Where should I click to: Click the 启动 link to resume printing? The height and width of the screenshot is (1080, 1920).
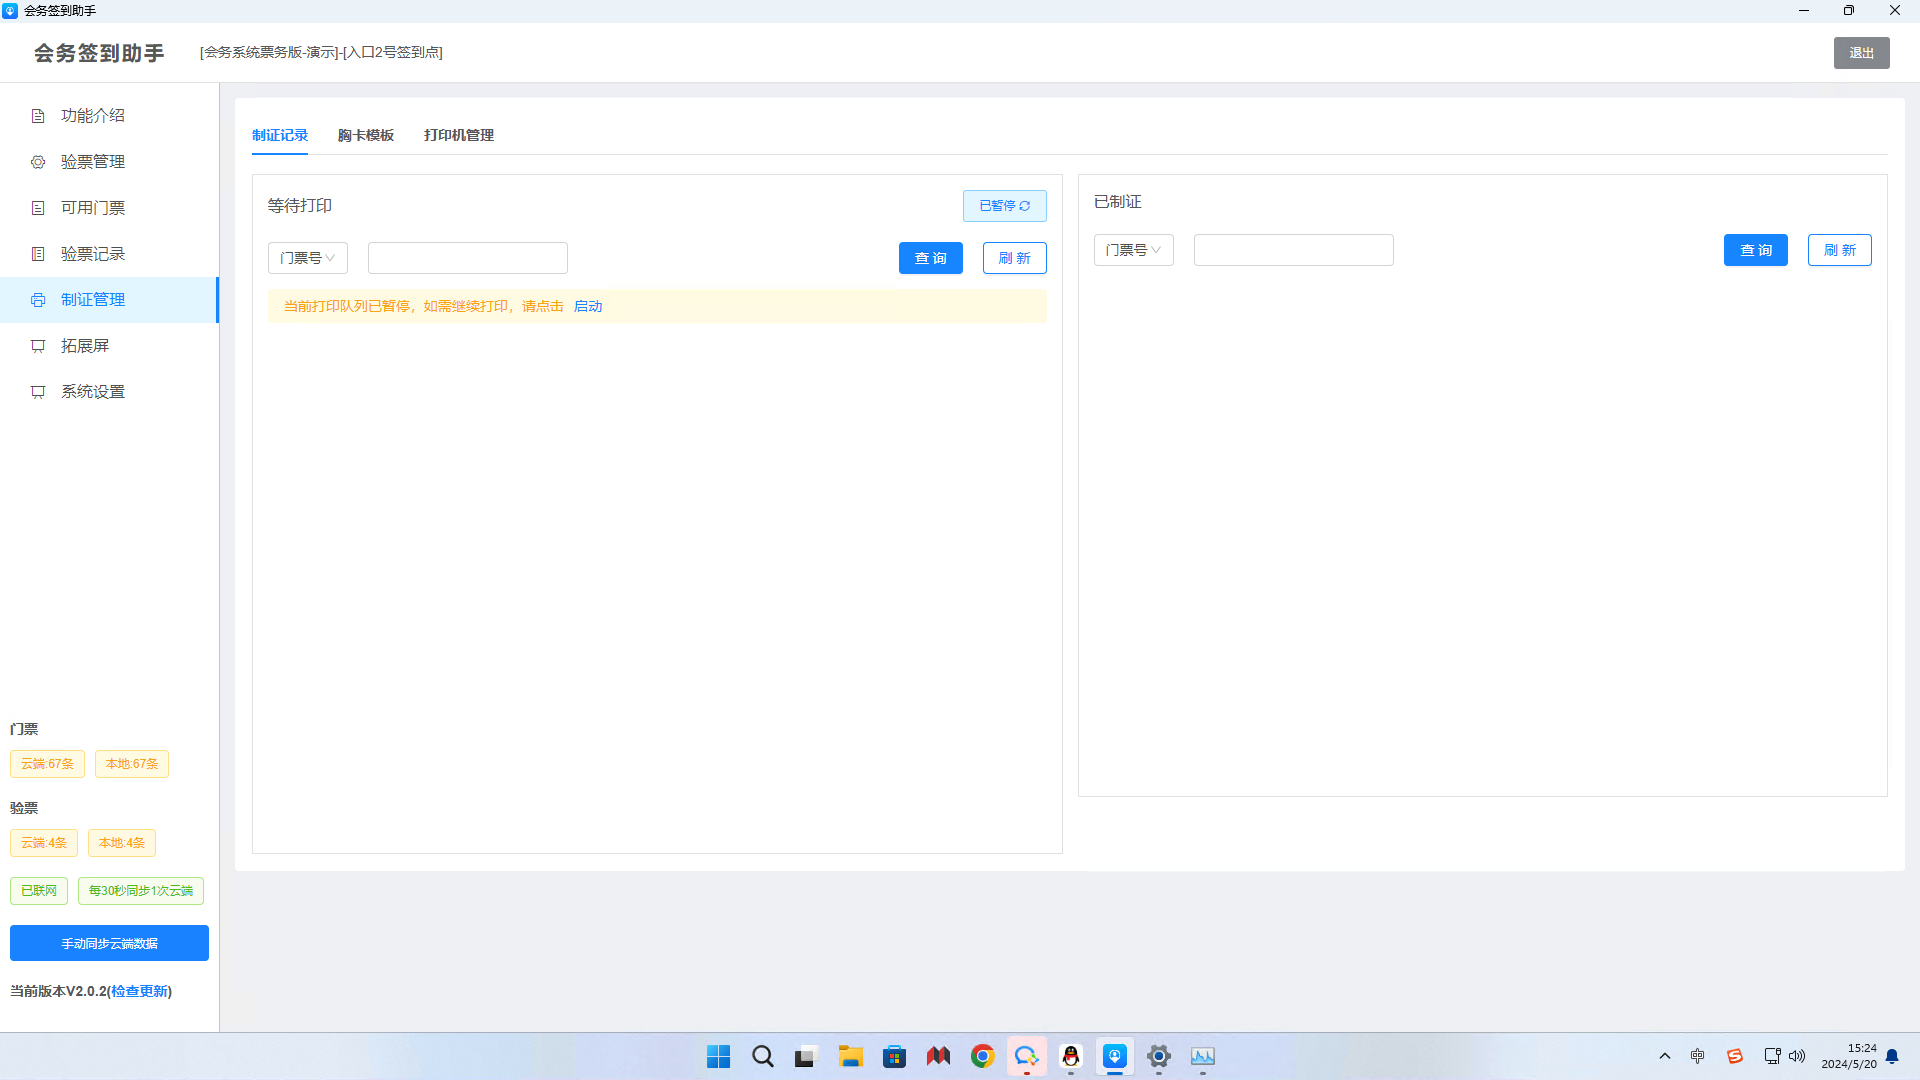[x=588, y=306]
